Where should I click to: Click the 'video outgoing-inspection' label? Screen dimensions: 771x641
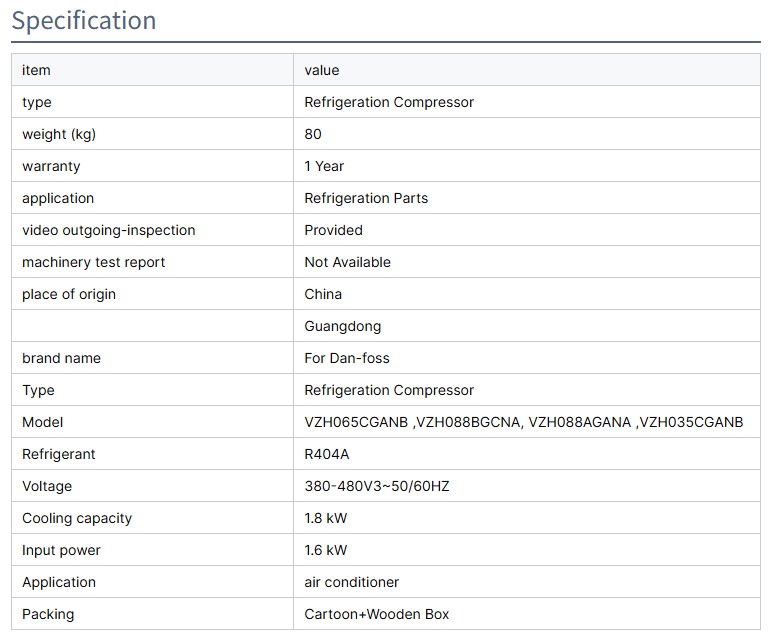pos(108,230)
